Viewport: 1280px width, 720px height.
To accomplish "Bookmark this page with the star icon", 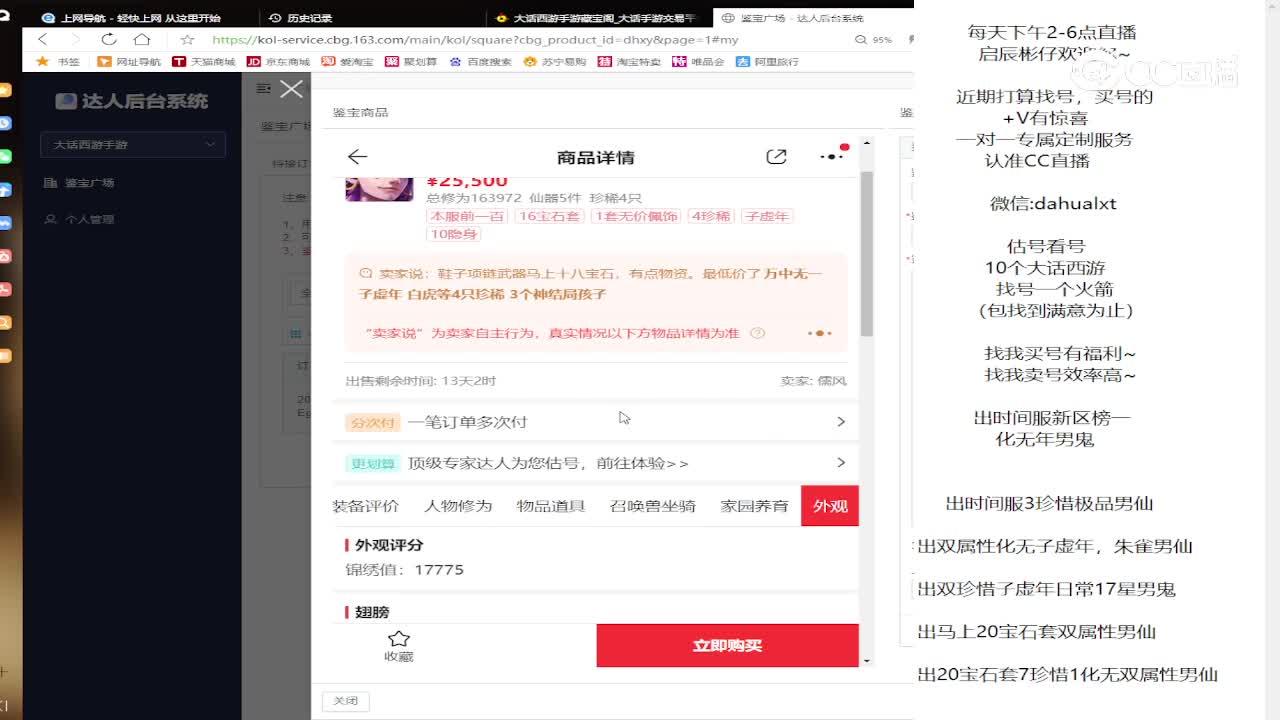I will [187, 40].
